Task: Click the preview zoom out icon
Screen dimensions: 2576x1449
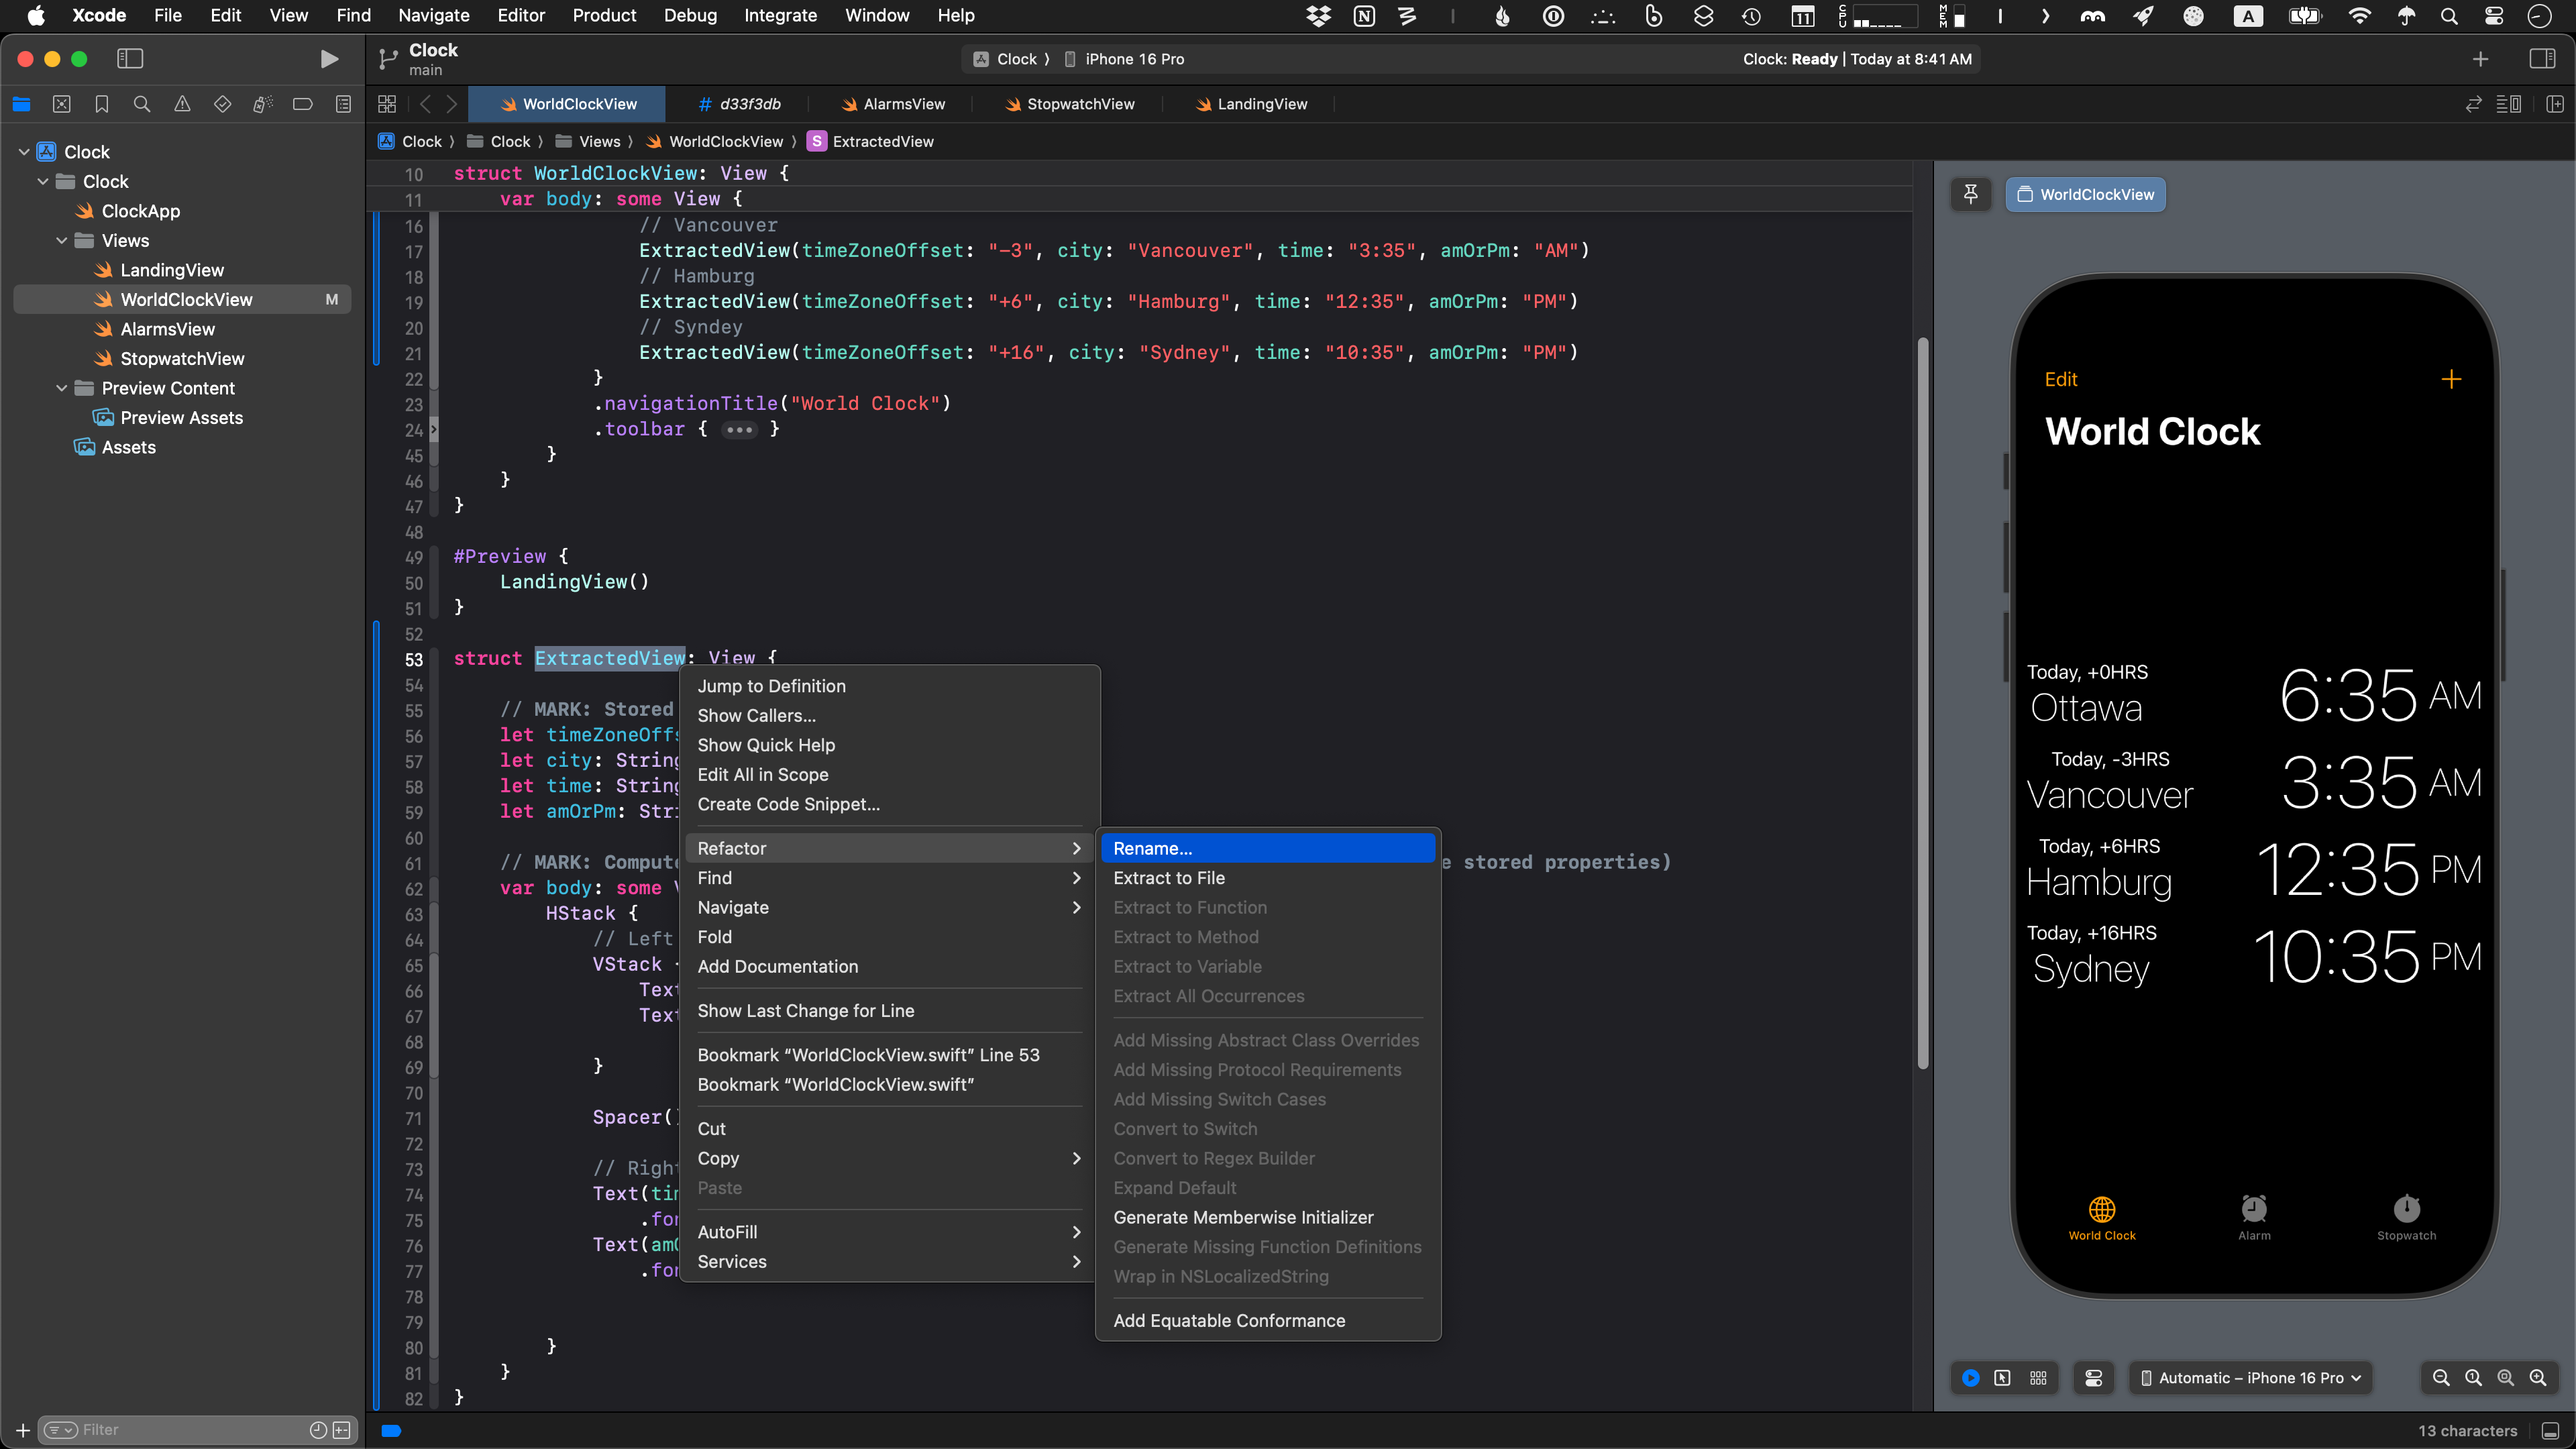Action: click(2440, 1378)
